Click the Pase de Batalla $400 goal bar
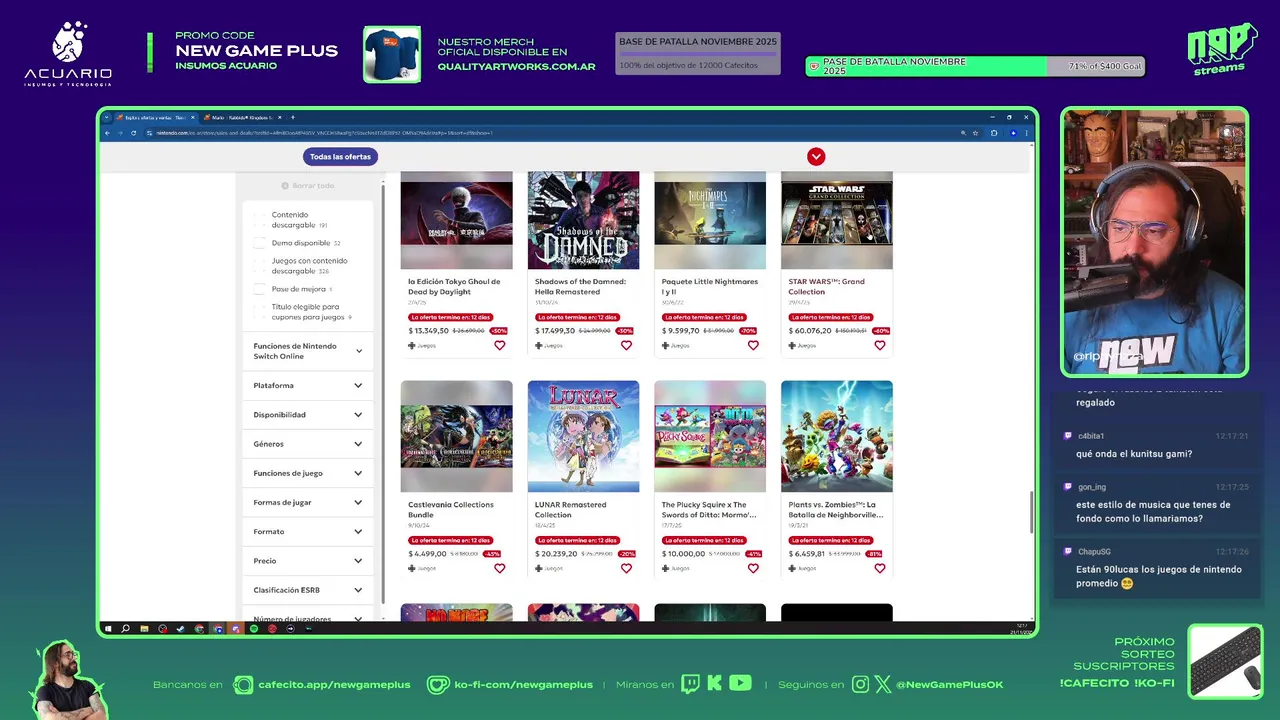Image resolution: width=1280 pixels, height=720 pixels. 975,66
